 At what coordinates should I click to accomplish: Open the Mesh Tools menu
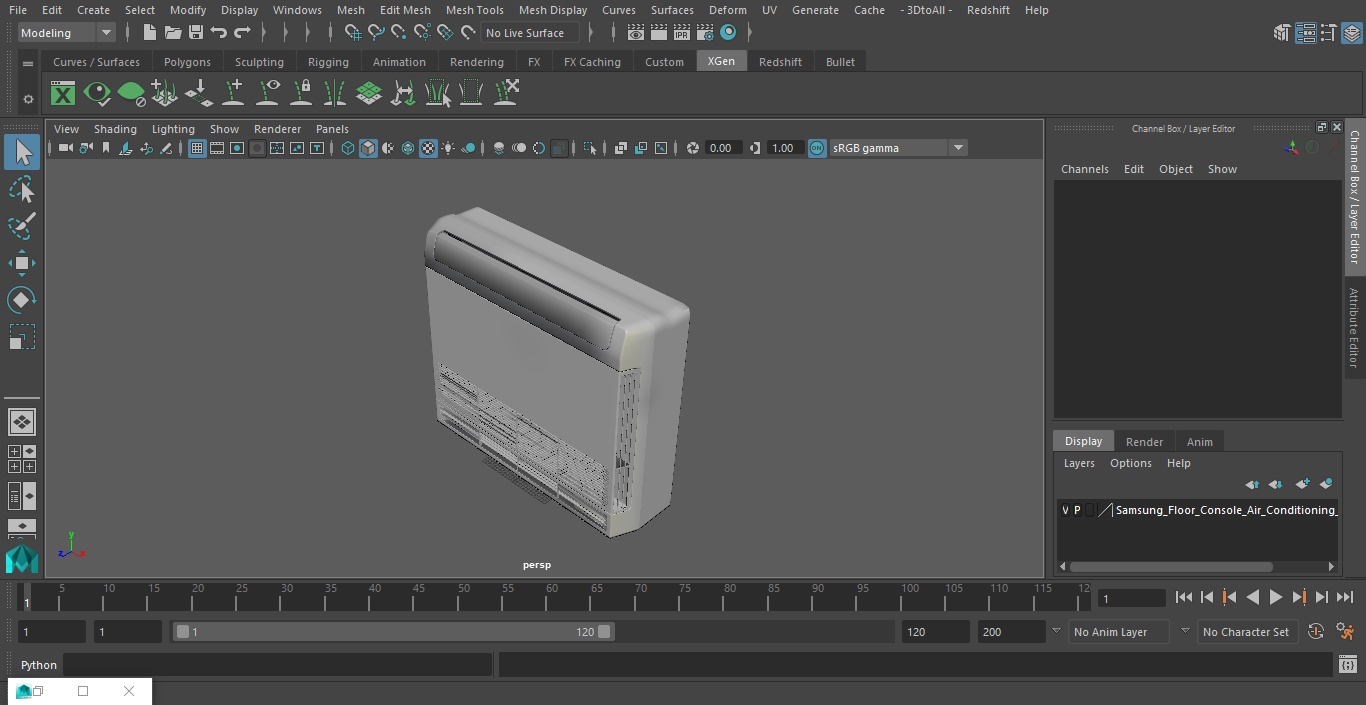474,10
